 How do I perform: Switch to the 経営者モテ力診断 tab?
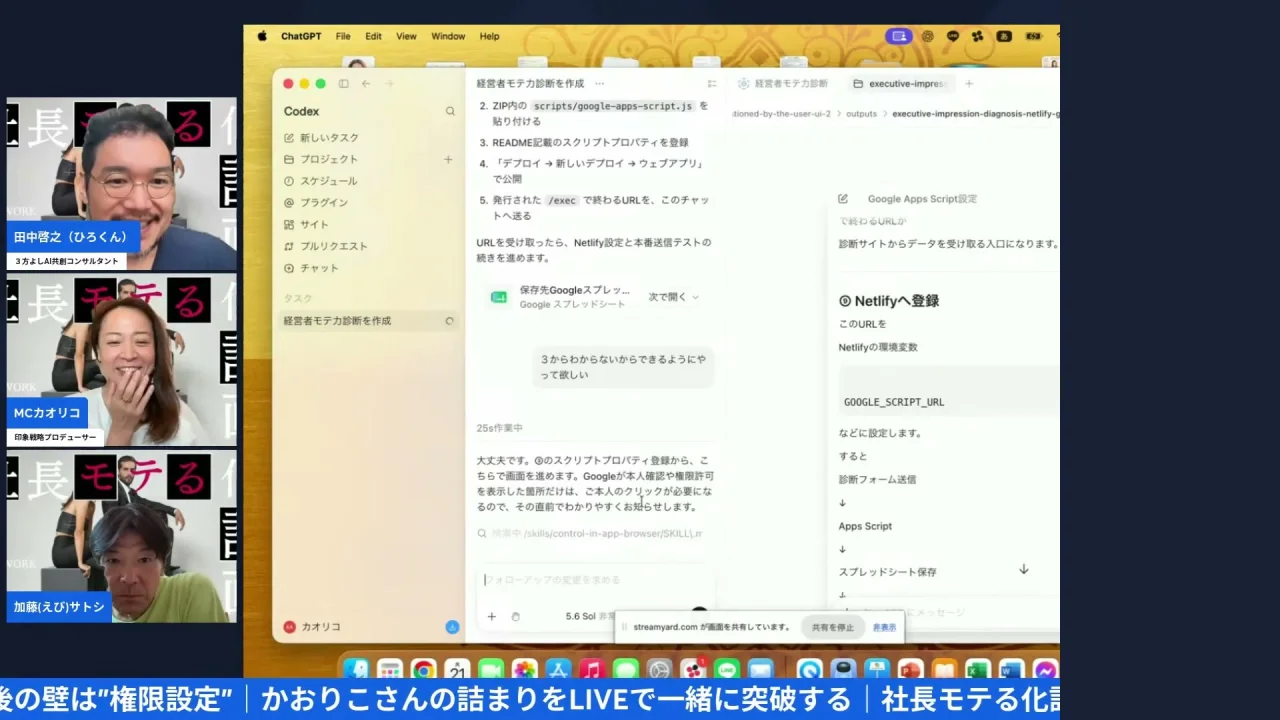(x=783, y=84)
